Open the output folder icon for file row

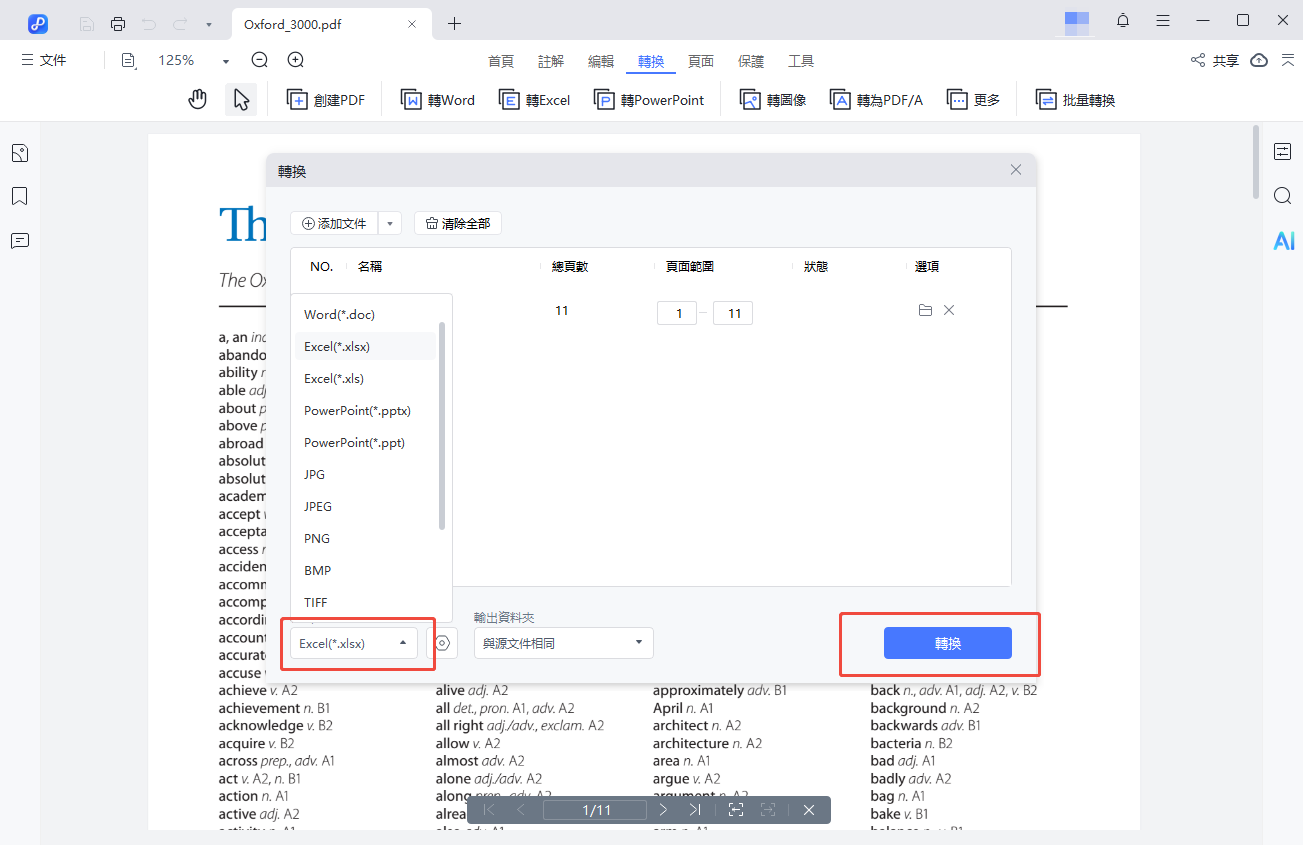coord(925,310)
